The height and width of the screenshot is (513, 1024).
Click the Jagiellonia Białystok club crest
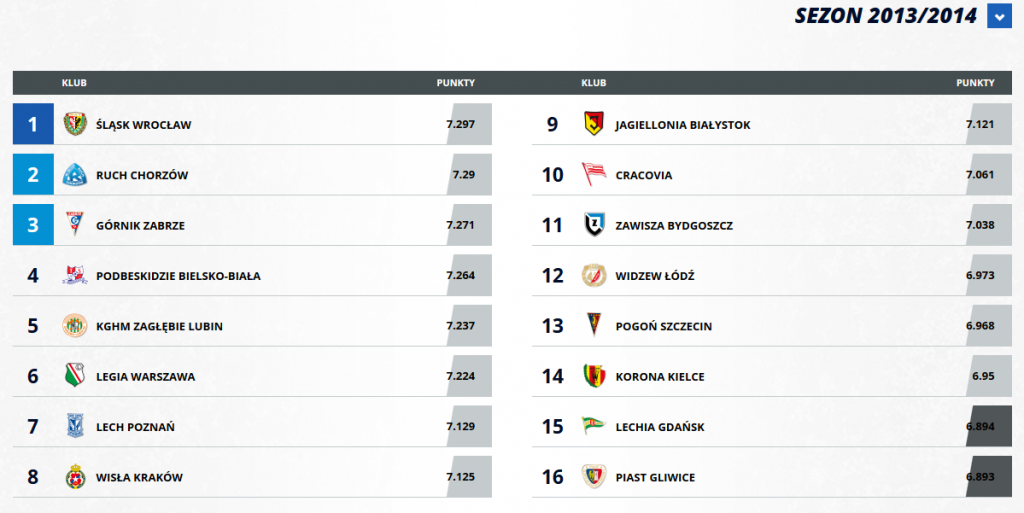click(594, 125)
